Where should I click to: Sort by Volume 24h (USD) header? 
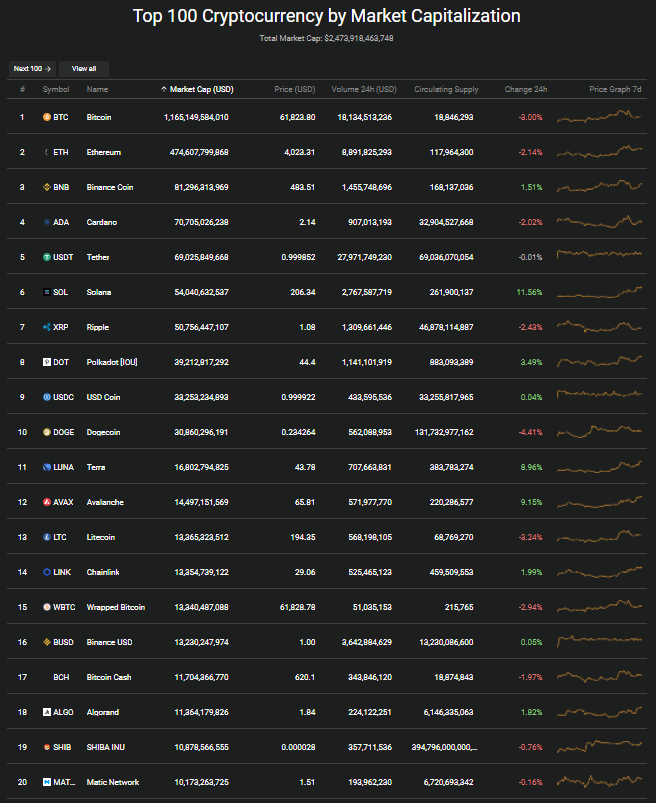[x=364, y=89]
